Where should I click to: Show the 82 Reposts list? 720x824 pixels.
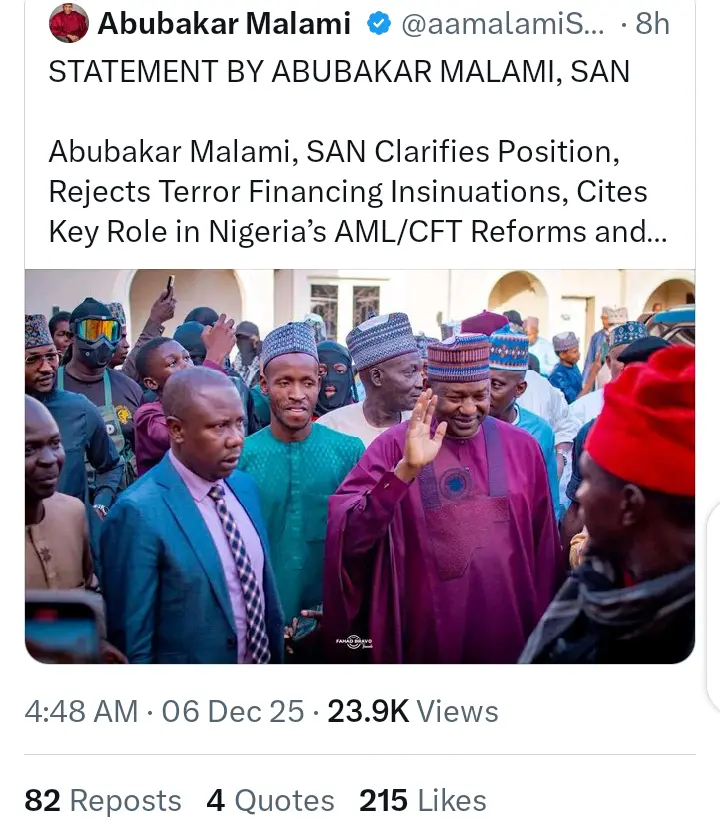point(103,800)
